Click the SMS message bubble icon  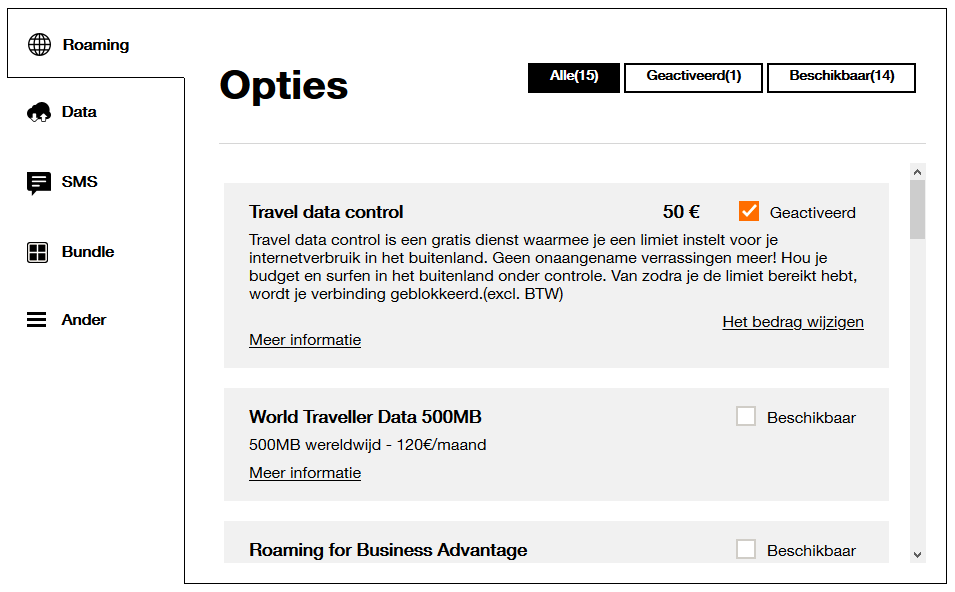[x=39, y=183]
